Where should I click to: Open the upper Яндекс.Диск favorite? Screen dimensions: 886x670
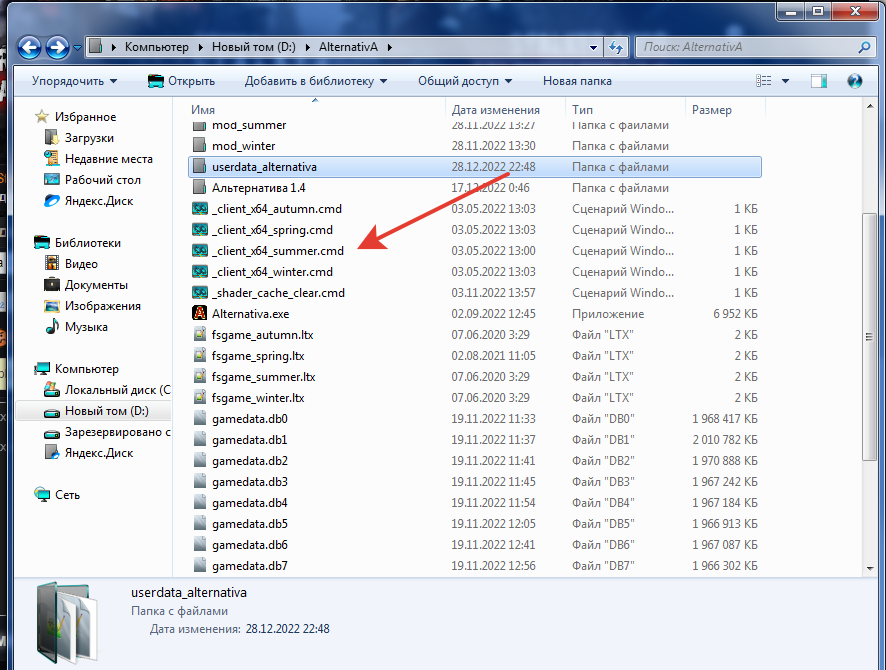[99, 201]
